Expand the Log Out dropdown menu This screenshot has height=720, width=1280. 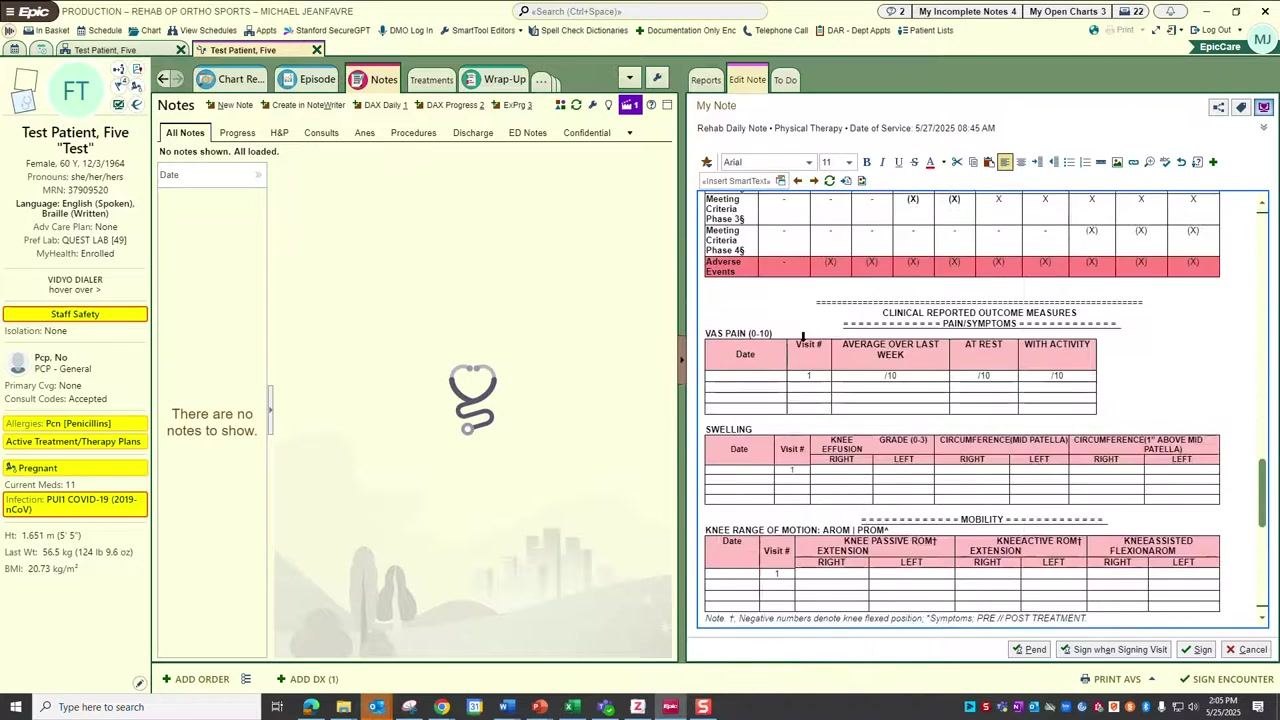tap(1240, 30)
